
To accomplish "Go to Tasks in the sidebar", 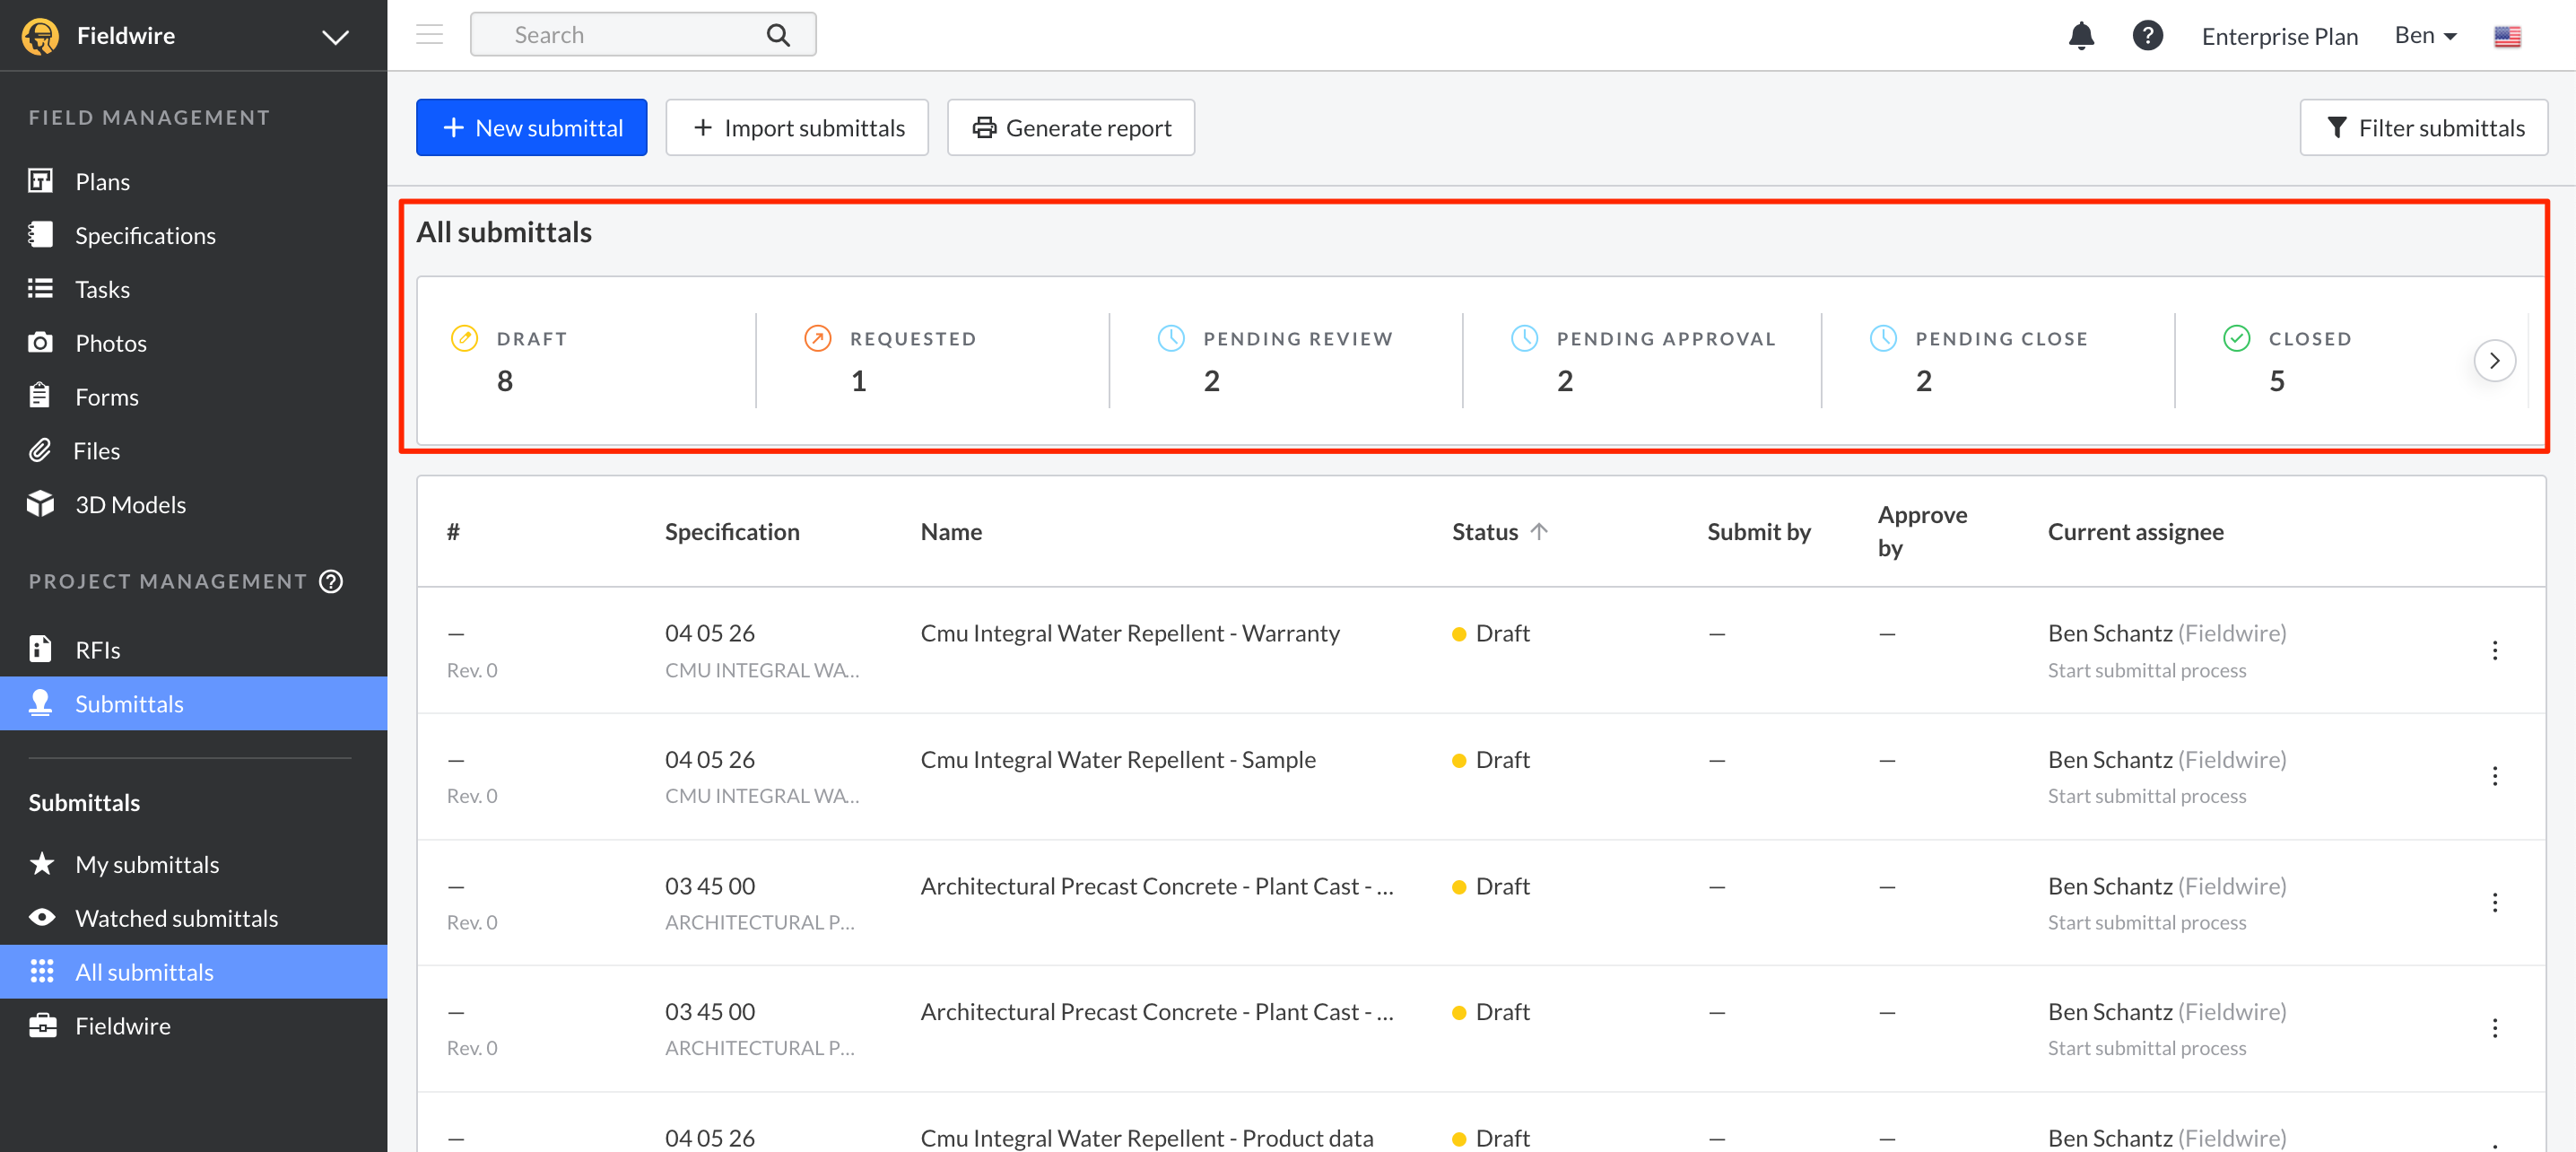I will [193, 289].
